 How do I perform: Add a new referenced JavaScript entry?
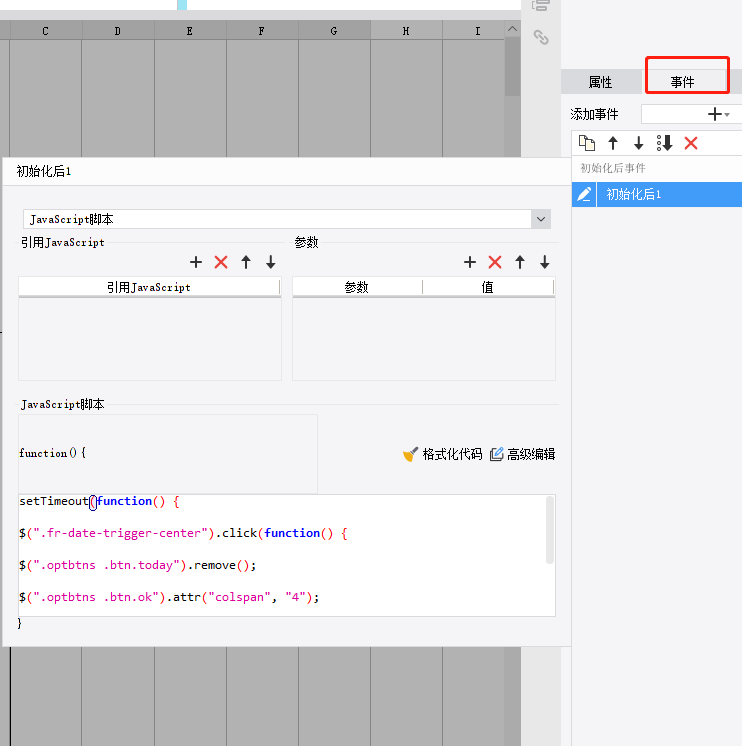(x=196, y=262)
